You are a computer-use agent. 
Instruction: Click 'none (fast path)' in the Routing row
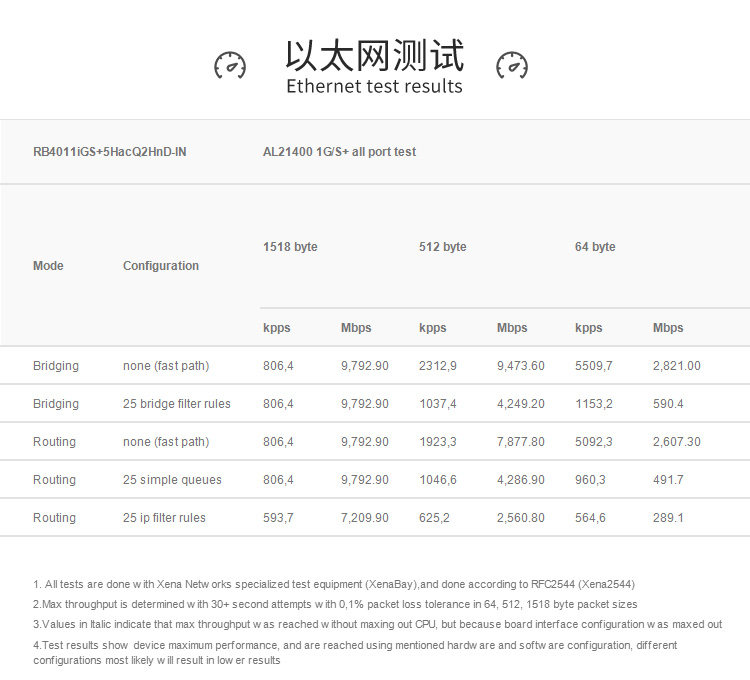[166, 442]
